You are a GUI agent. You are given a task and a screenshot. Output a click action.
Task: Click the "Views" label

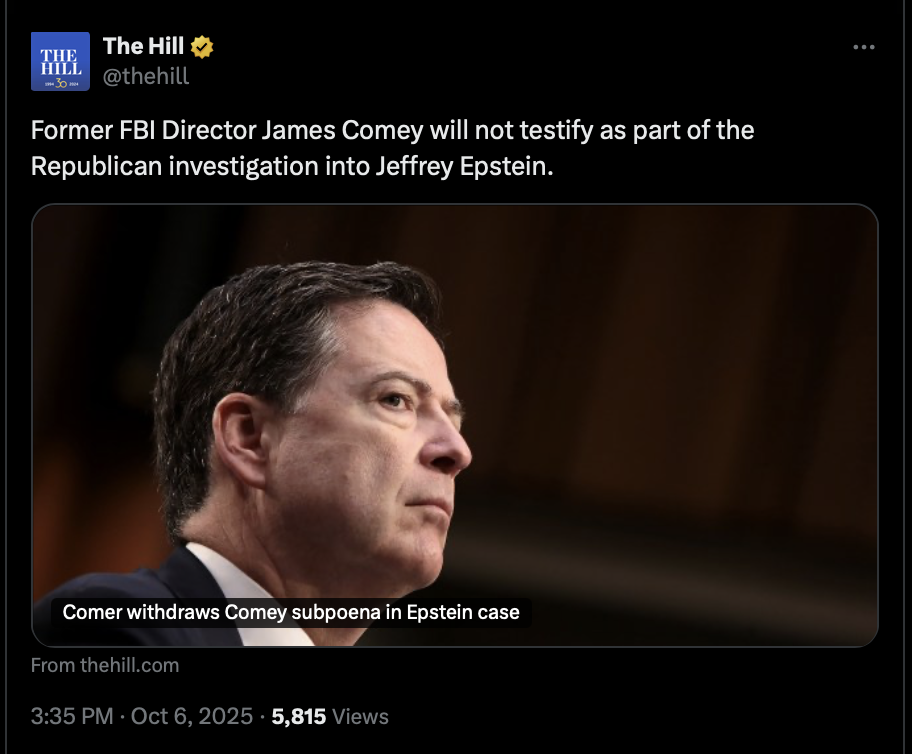pyautogui.click(x=360, y=716)
